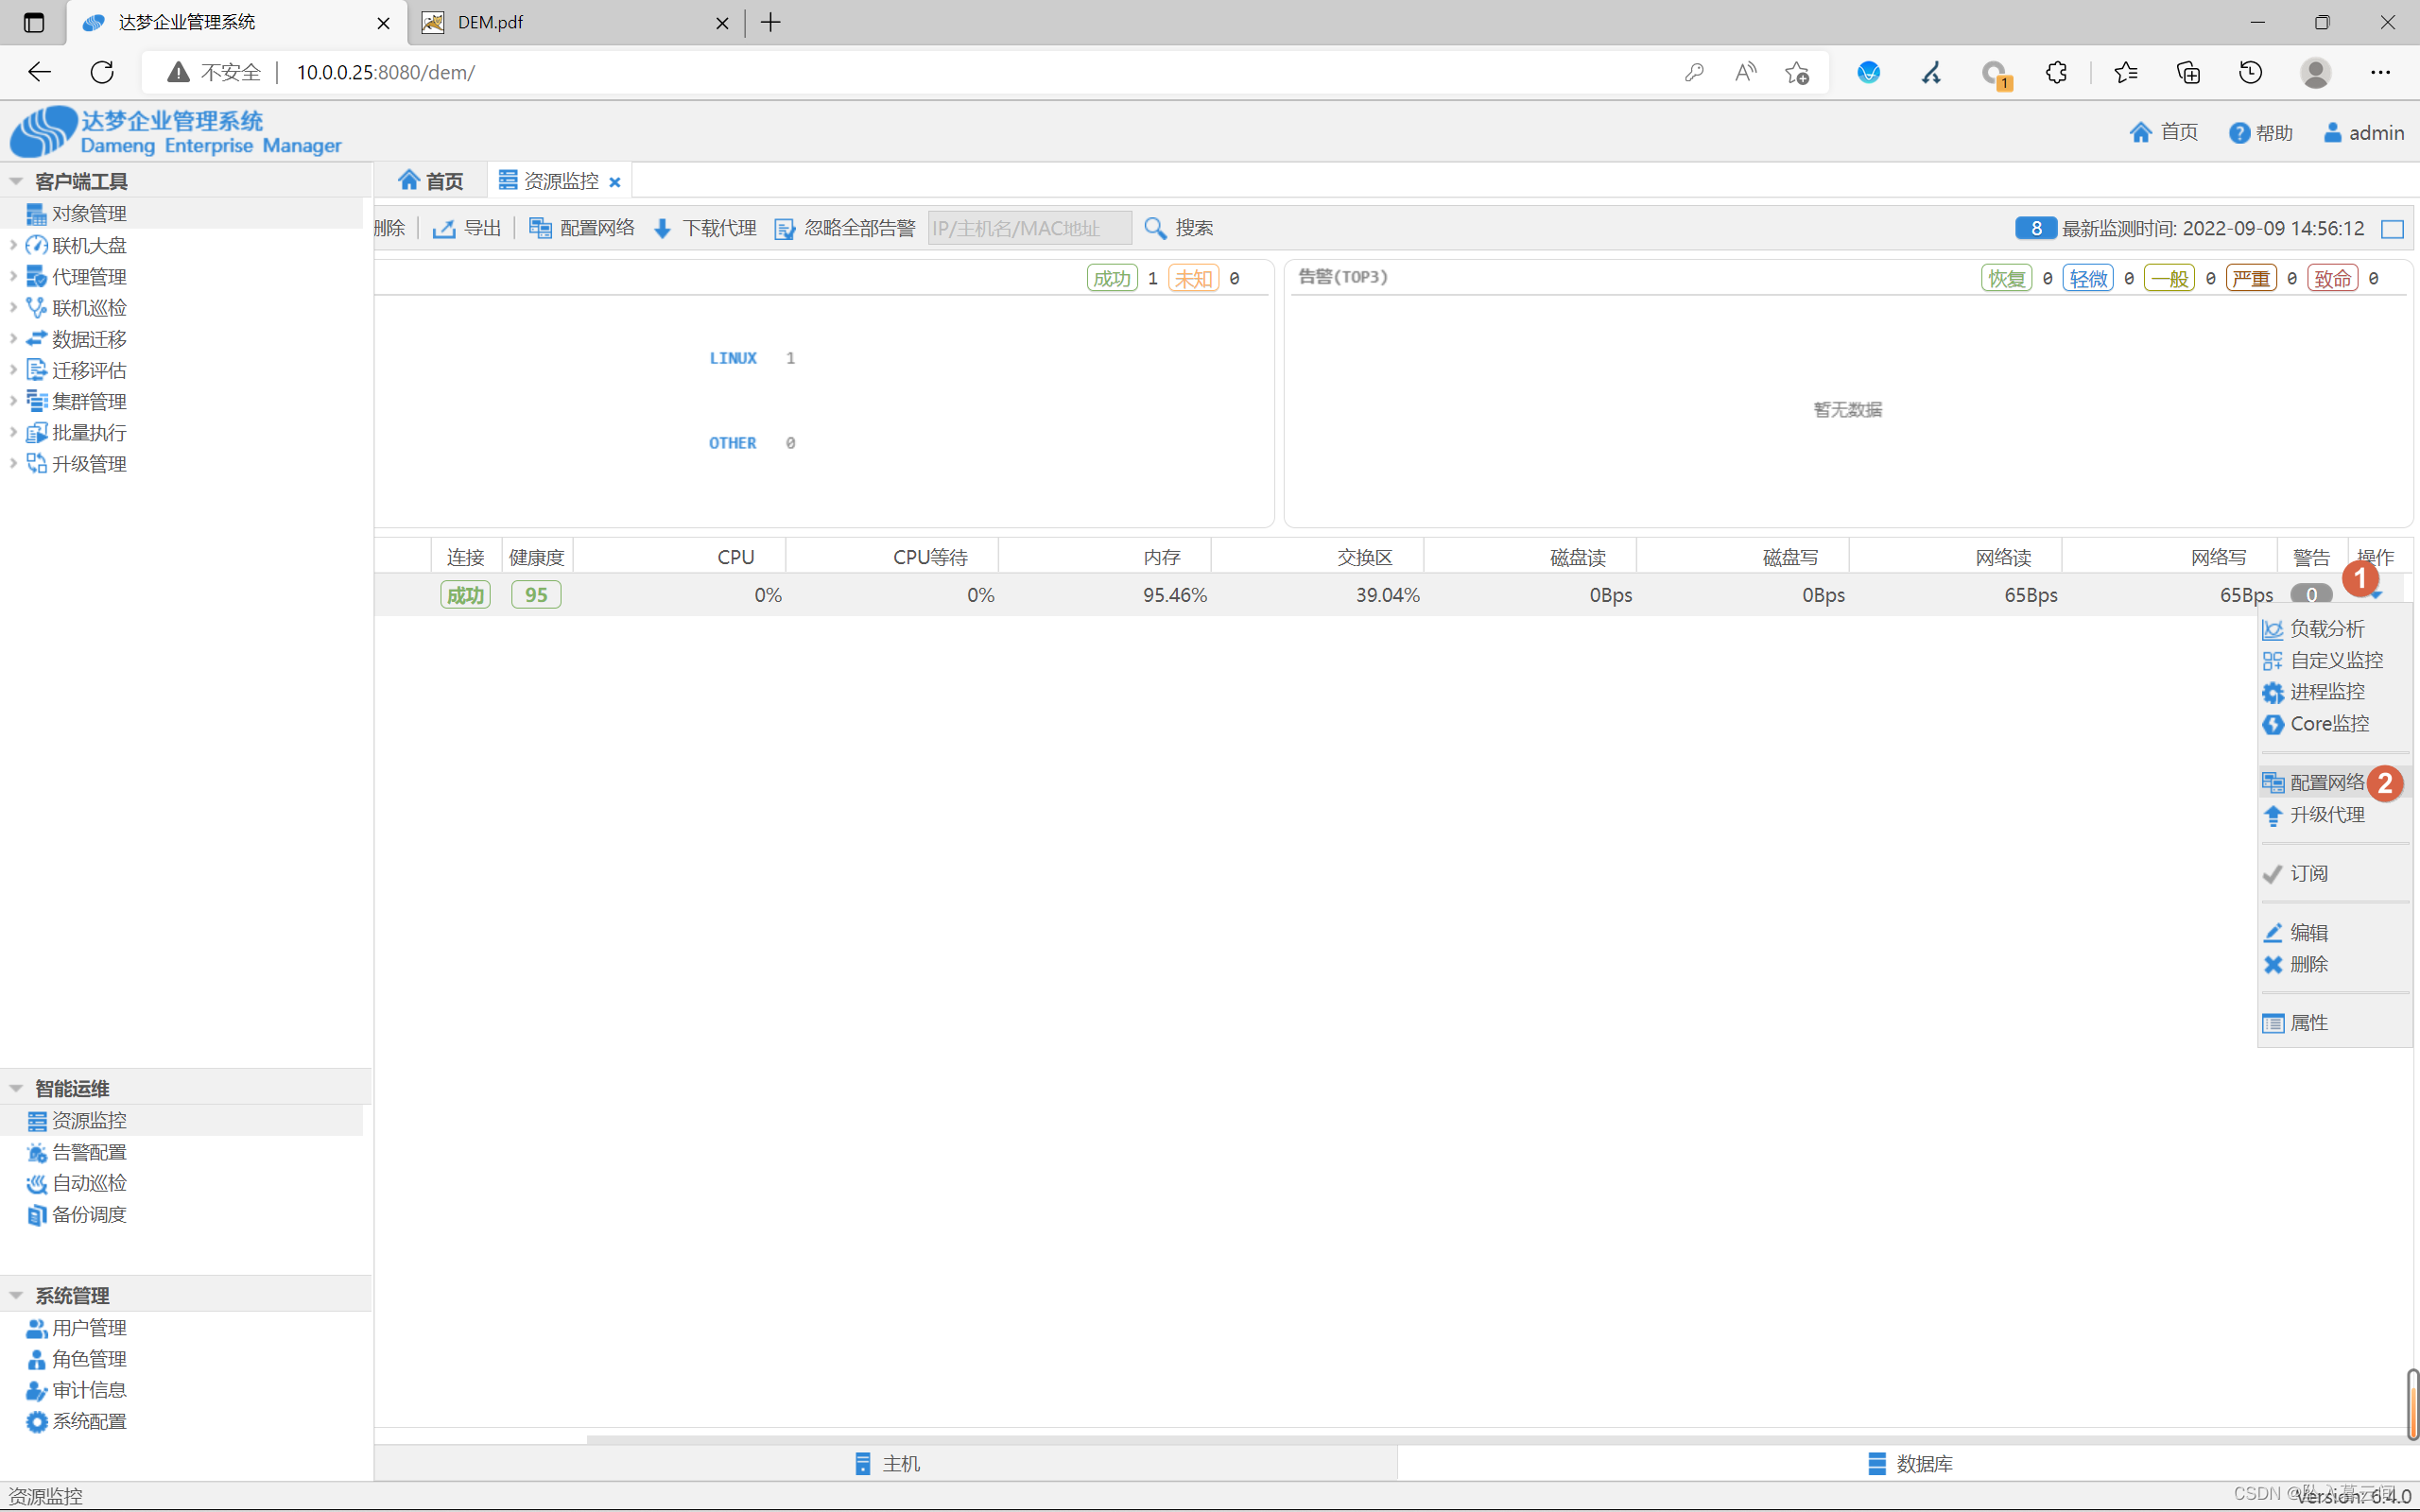Click the download agent (下载代理) toolbar icon

pos(662,229)
